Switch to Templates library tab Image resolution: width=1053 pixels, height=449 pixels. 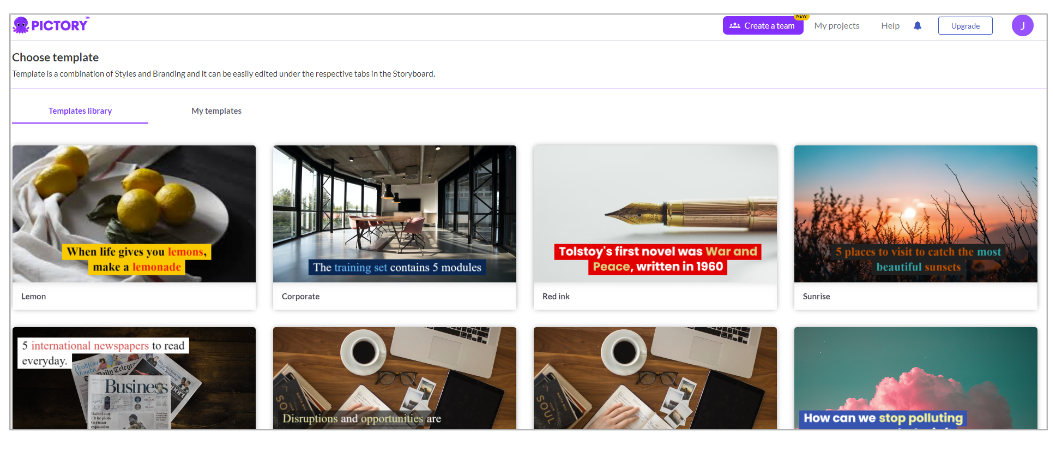[x=80, y=111]
